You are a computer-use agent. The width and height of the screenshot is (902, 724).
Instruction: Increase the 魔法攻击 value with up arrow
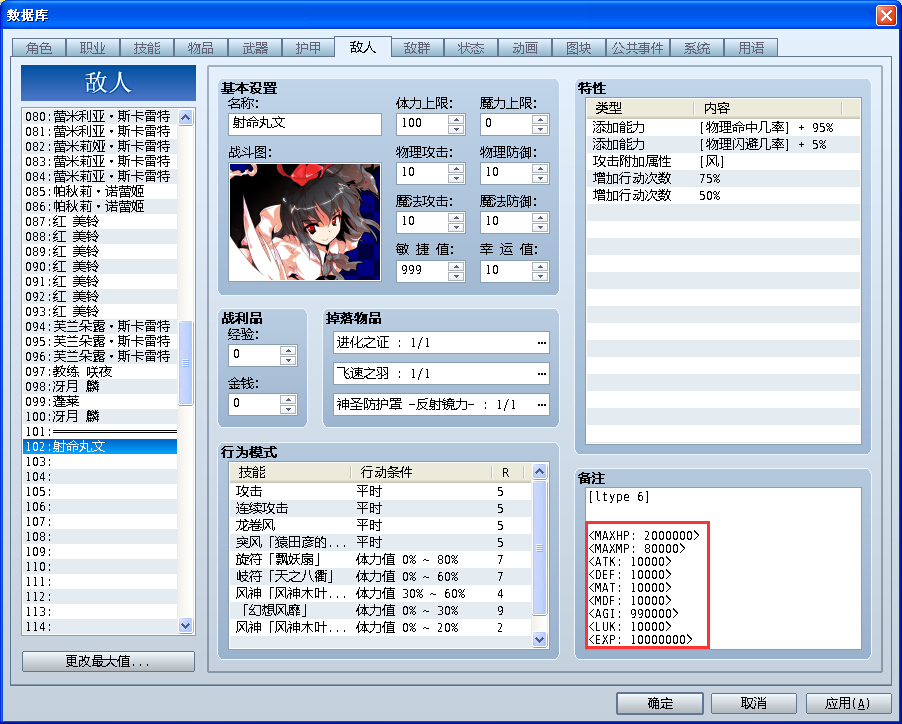click(x=456, y=217)
